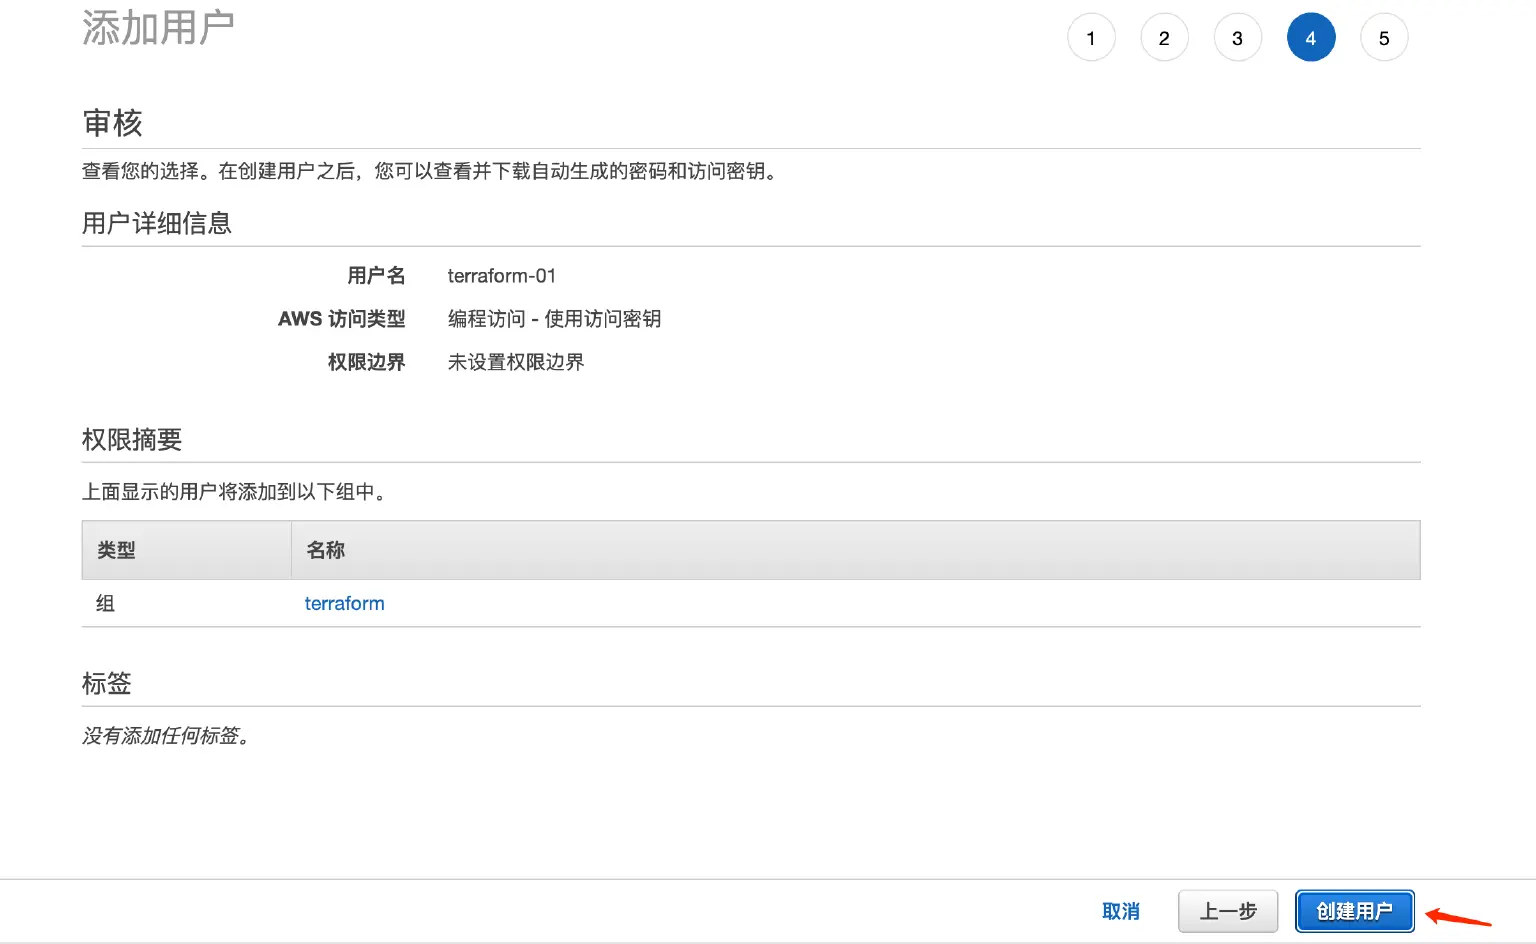Click the 名称 column header

[x=324, y=550]
